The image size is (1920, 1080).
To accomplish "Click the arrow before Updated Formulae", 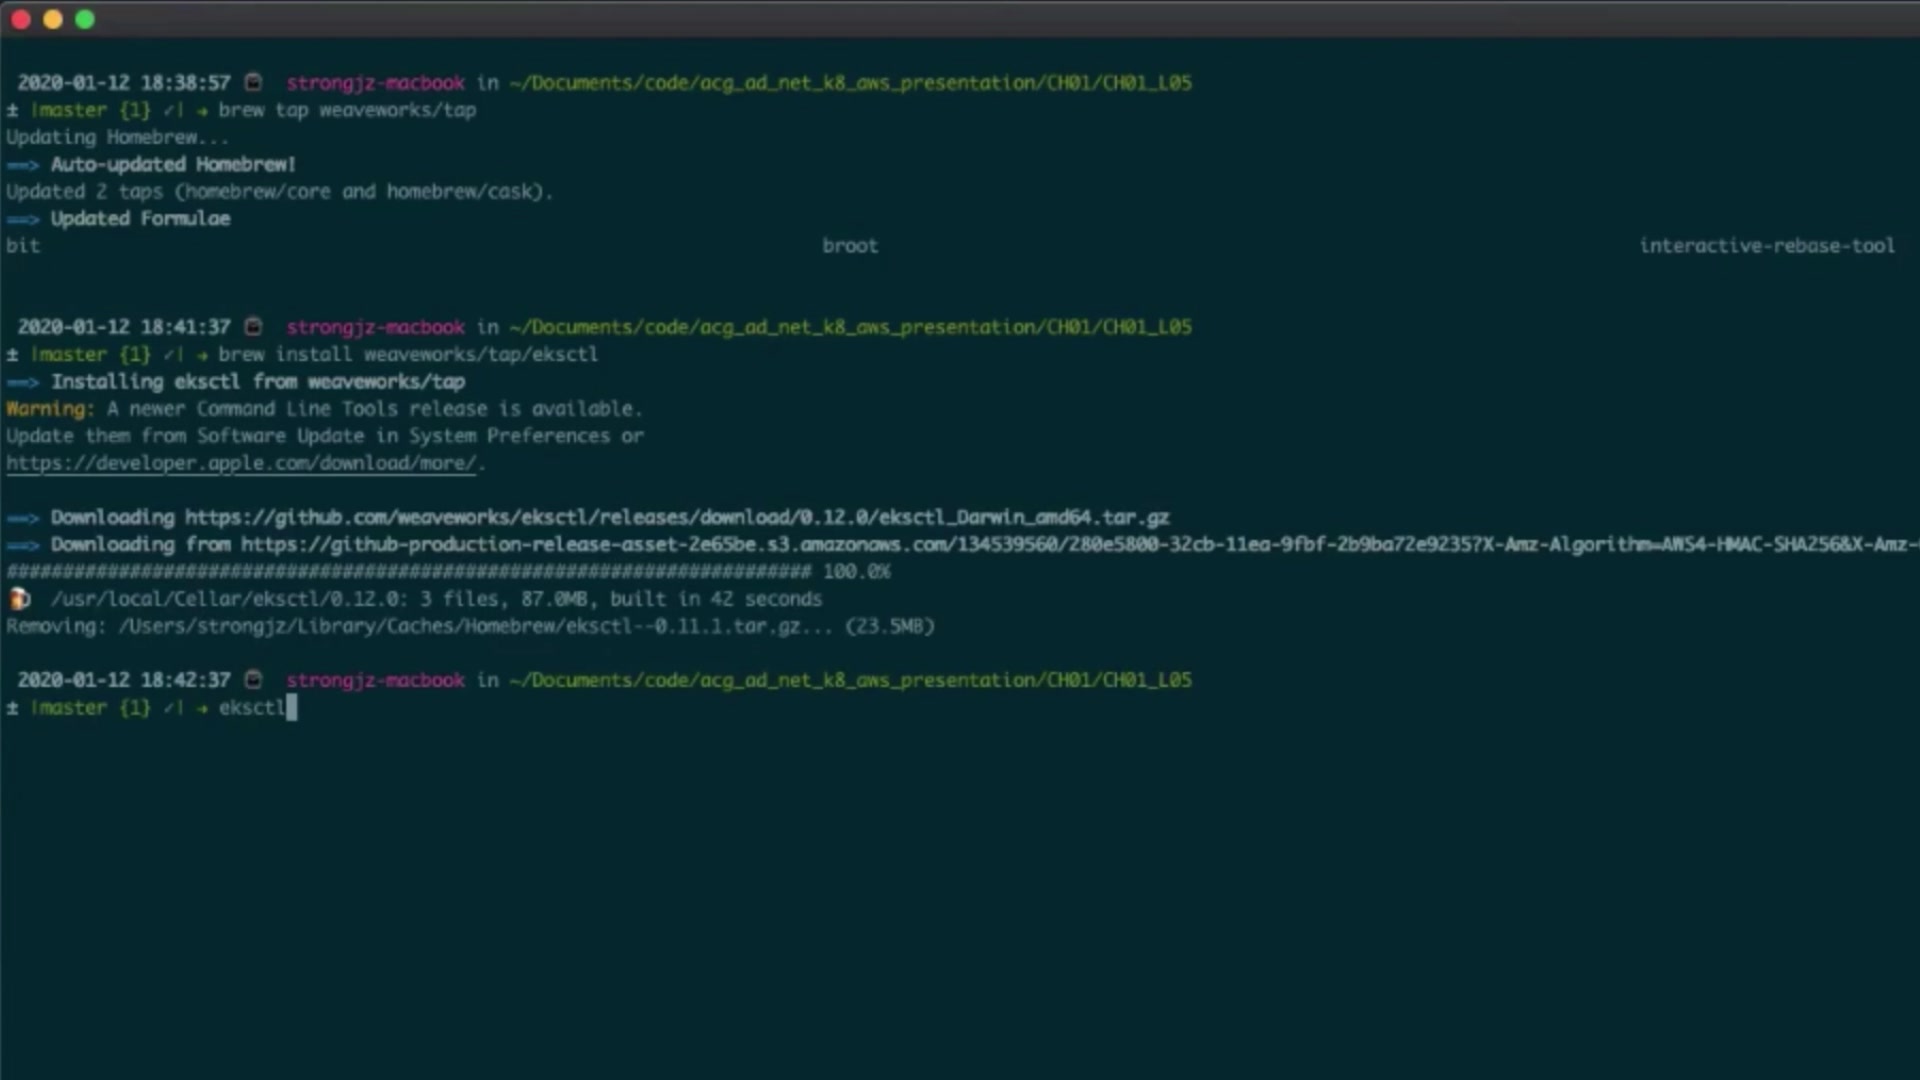I will pyautogui.click(x=23, y=219).
